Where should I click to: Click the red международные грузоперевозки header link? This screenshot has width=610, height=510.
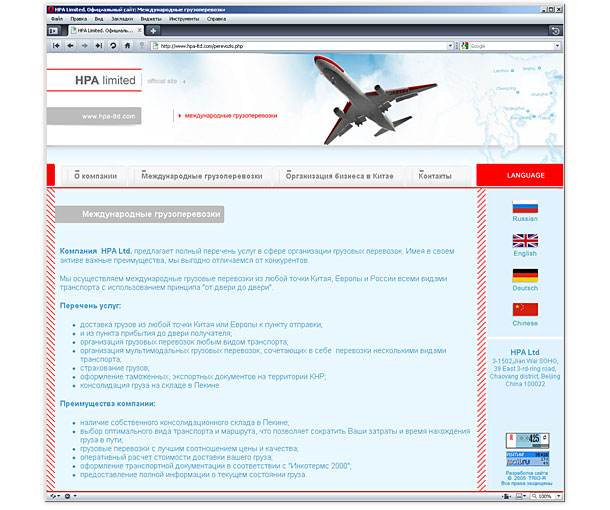pos(231,116)
